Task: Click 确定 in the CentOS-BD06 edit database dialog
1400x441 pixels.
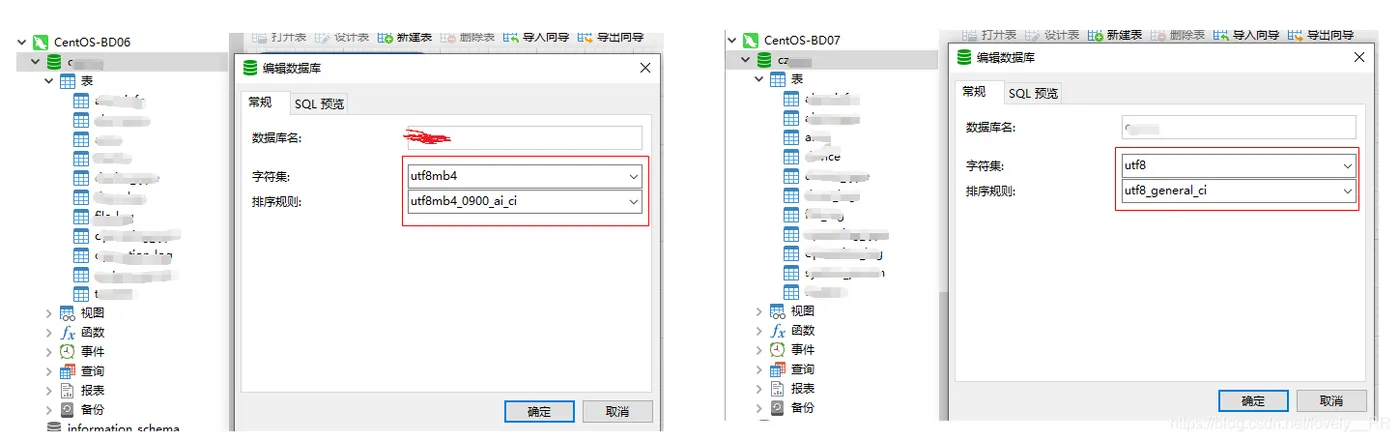Action: tap(538, 412)
